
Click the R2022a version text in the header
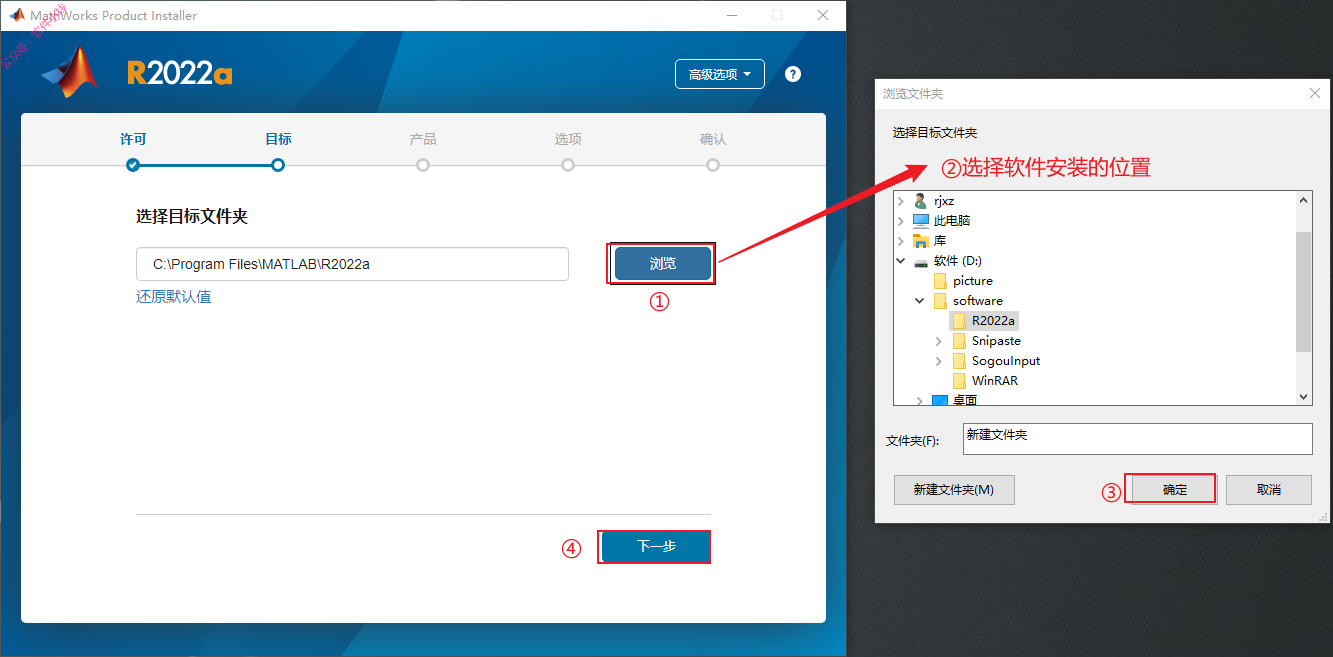coord(180,73)
